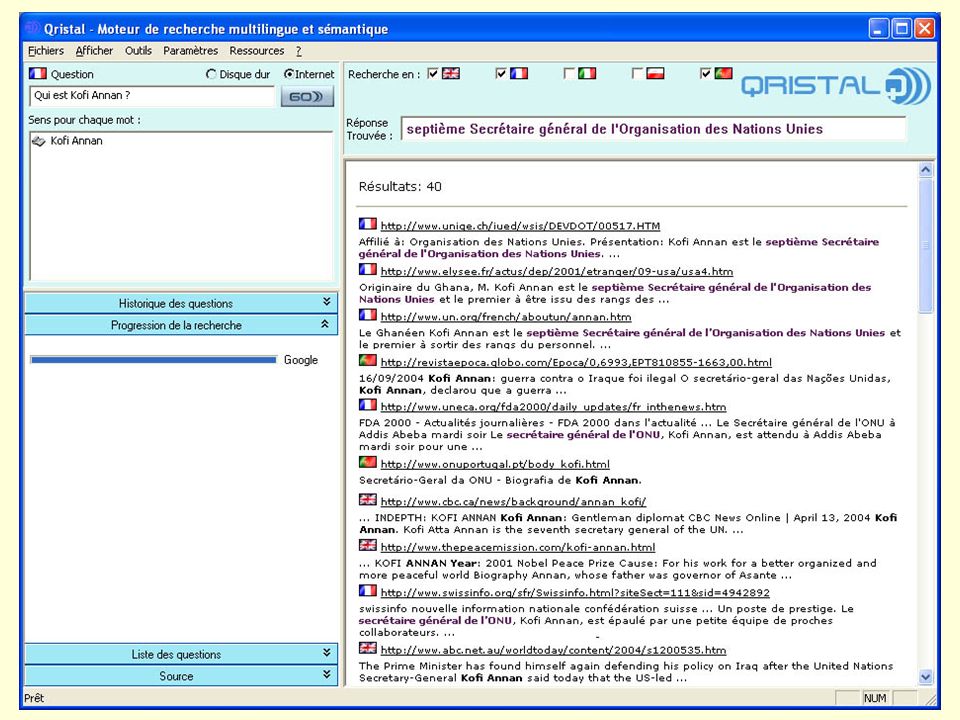Viewport: 960px width, 720px height.
Task: Open the abc.net.au worldtoday link
Action: (553, 650)
